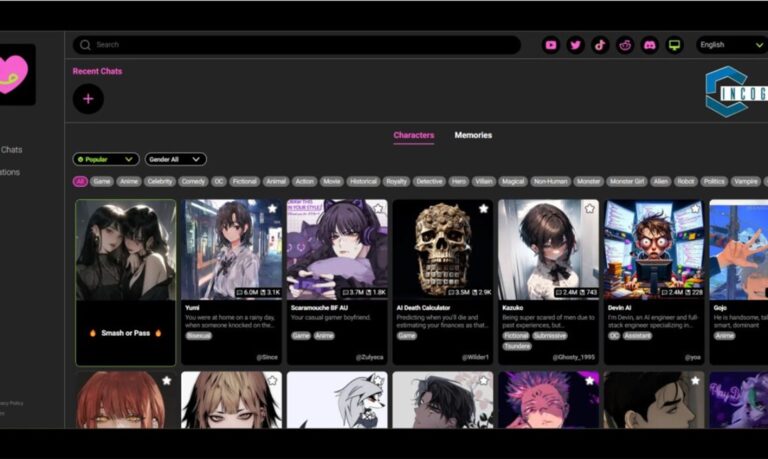This screenshot has width=768, height=459.
Task: Select the All category filter
Action: pyautogui.click(x=80, y=181)
